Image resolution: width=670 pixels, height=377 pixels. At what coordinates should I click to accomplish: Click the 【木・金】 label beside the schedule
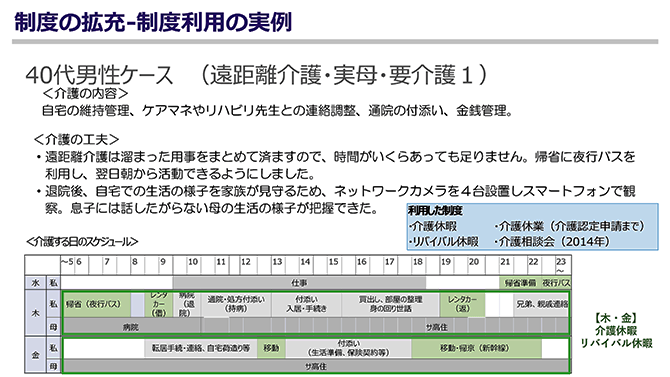point(616,318)
